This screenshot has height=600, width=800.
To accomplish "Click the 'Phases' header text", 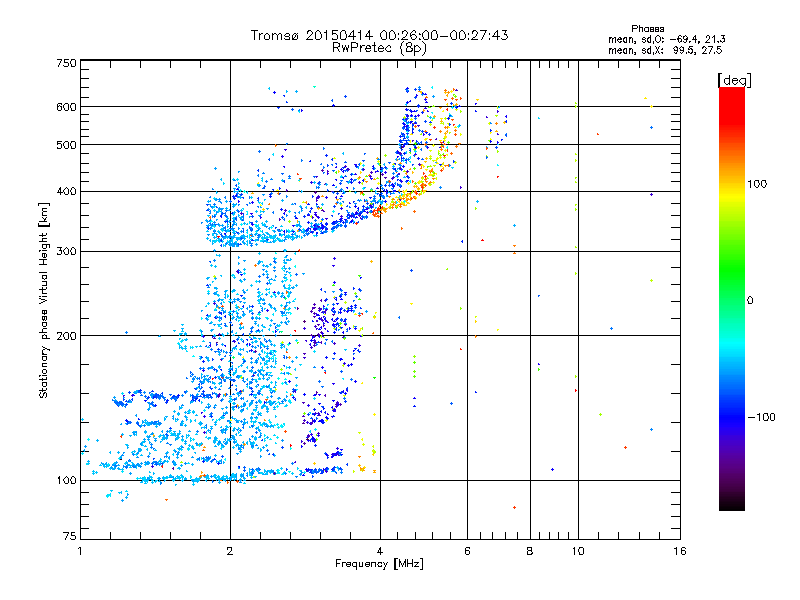I will coord(647,29).
